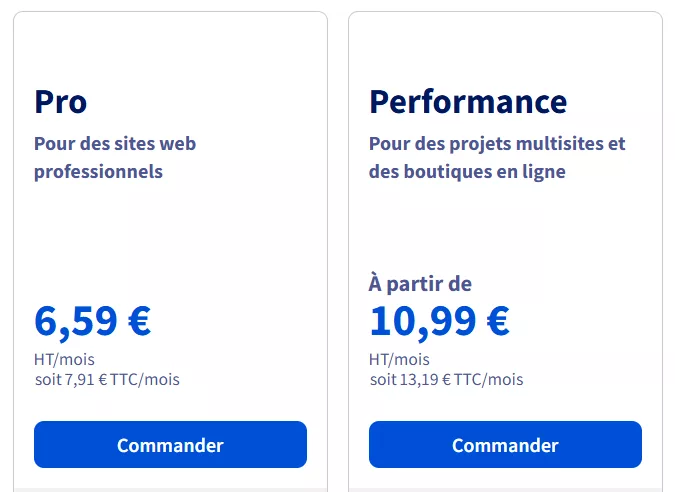Select the Pro plan heading
Screen dimensions: 675x492
[61, 101]
